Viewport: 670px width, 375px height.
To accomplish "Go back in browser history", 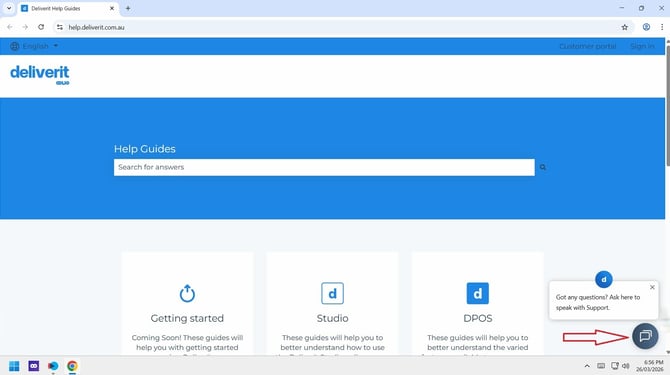I will 10,27.
